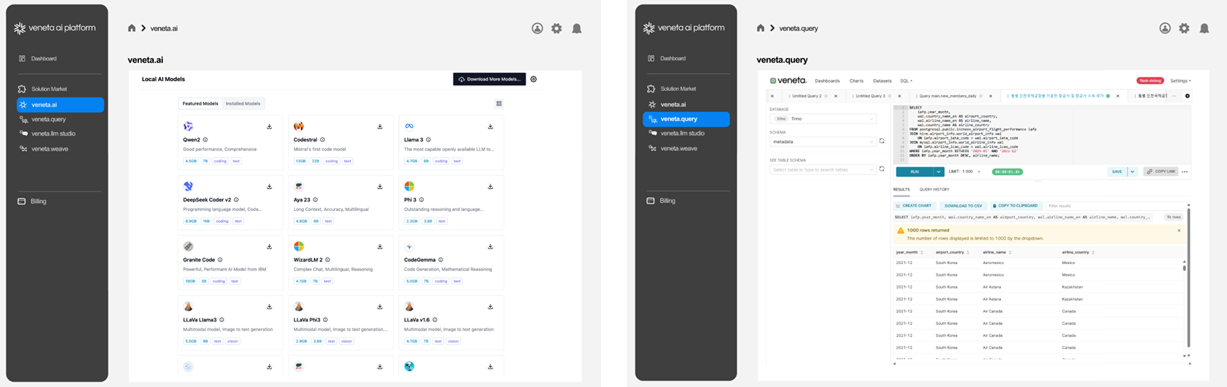This screenshot has width=1227, height=387.
Task: Run the SQL query
Action: pyautogui.click(x=914, y=172)
